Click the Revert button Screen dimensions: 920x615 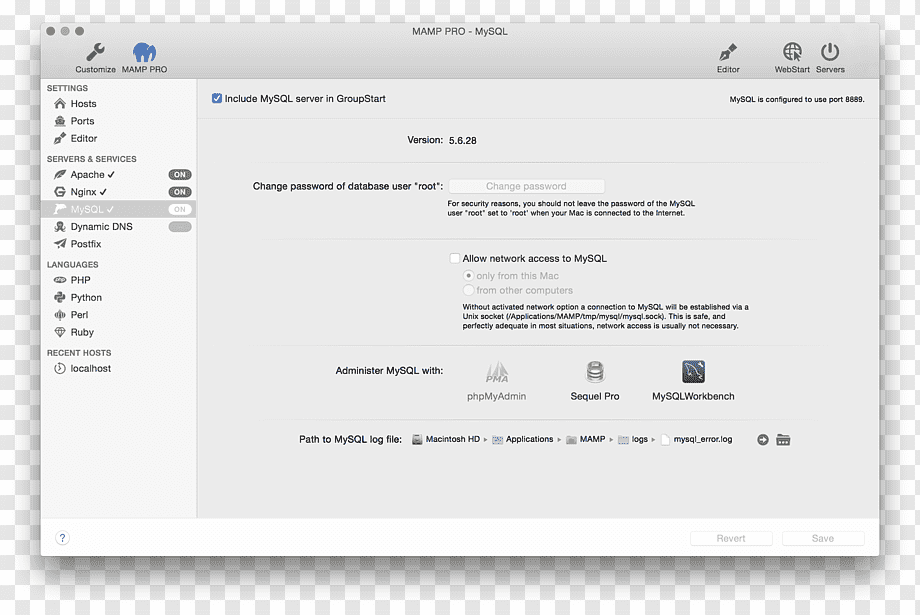click(x=731, y=538)
